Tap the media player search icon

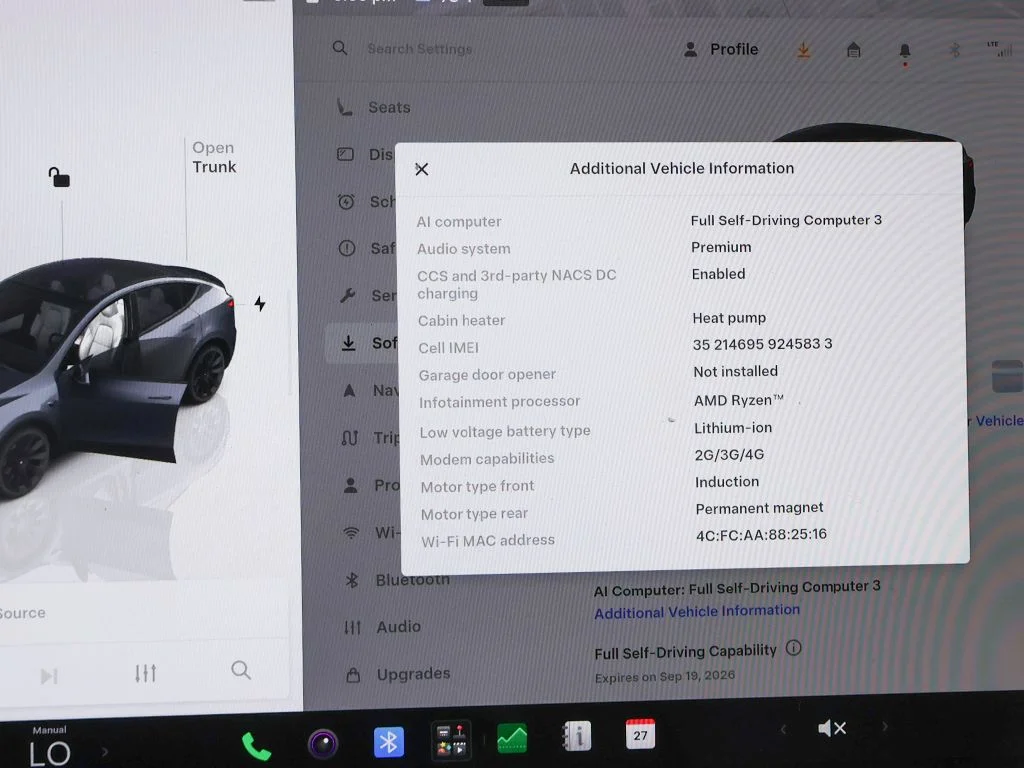pos(241,669)
